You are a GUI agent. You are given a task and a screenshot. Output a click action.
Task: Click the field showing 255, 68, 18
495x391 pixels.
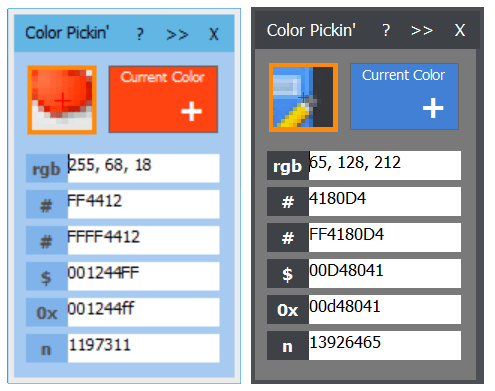(x=144, y=168)
